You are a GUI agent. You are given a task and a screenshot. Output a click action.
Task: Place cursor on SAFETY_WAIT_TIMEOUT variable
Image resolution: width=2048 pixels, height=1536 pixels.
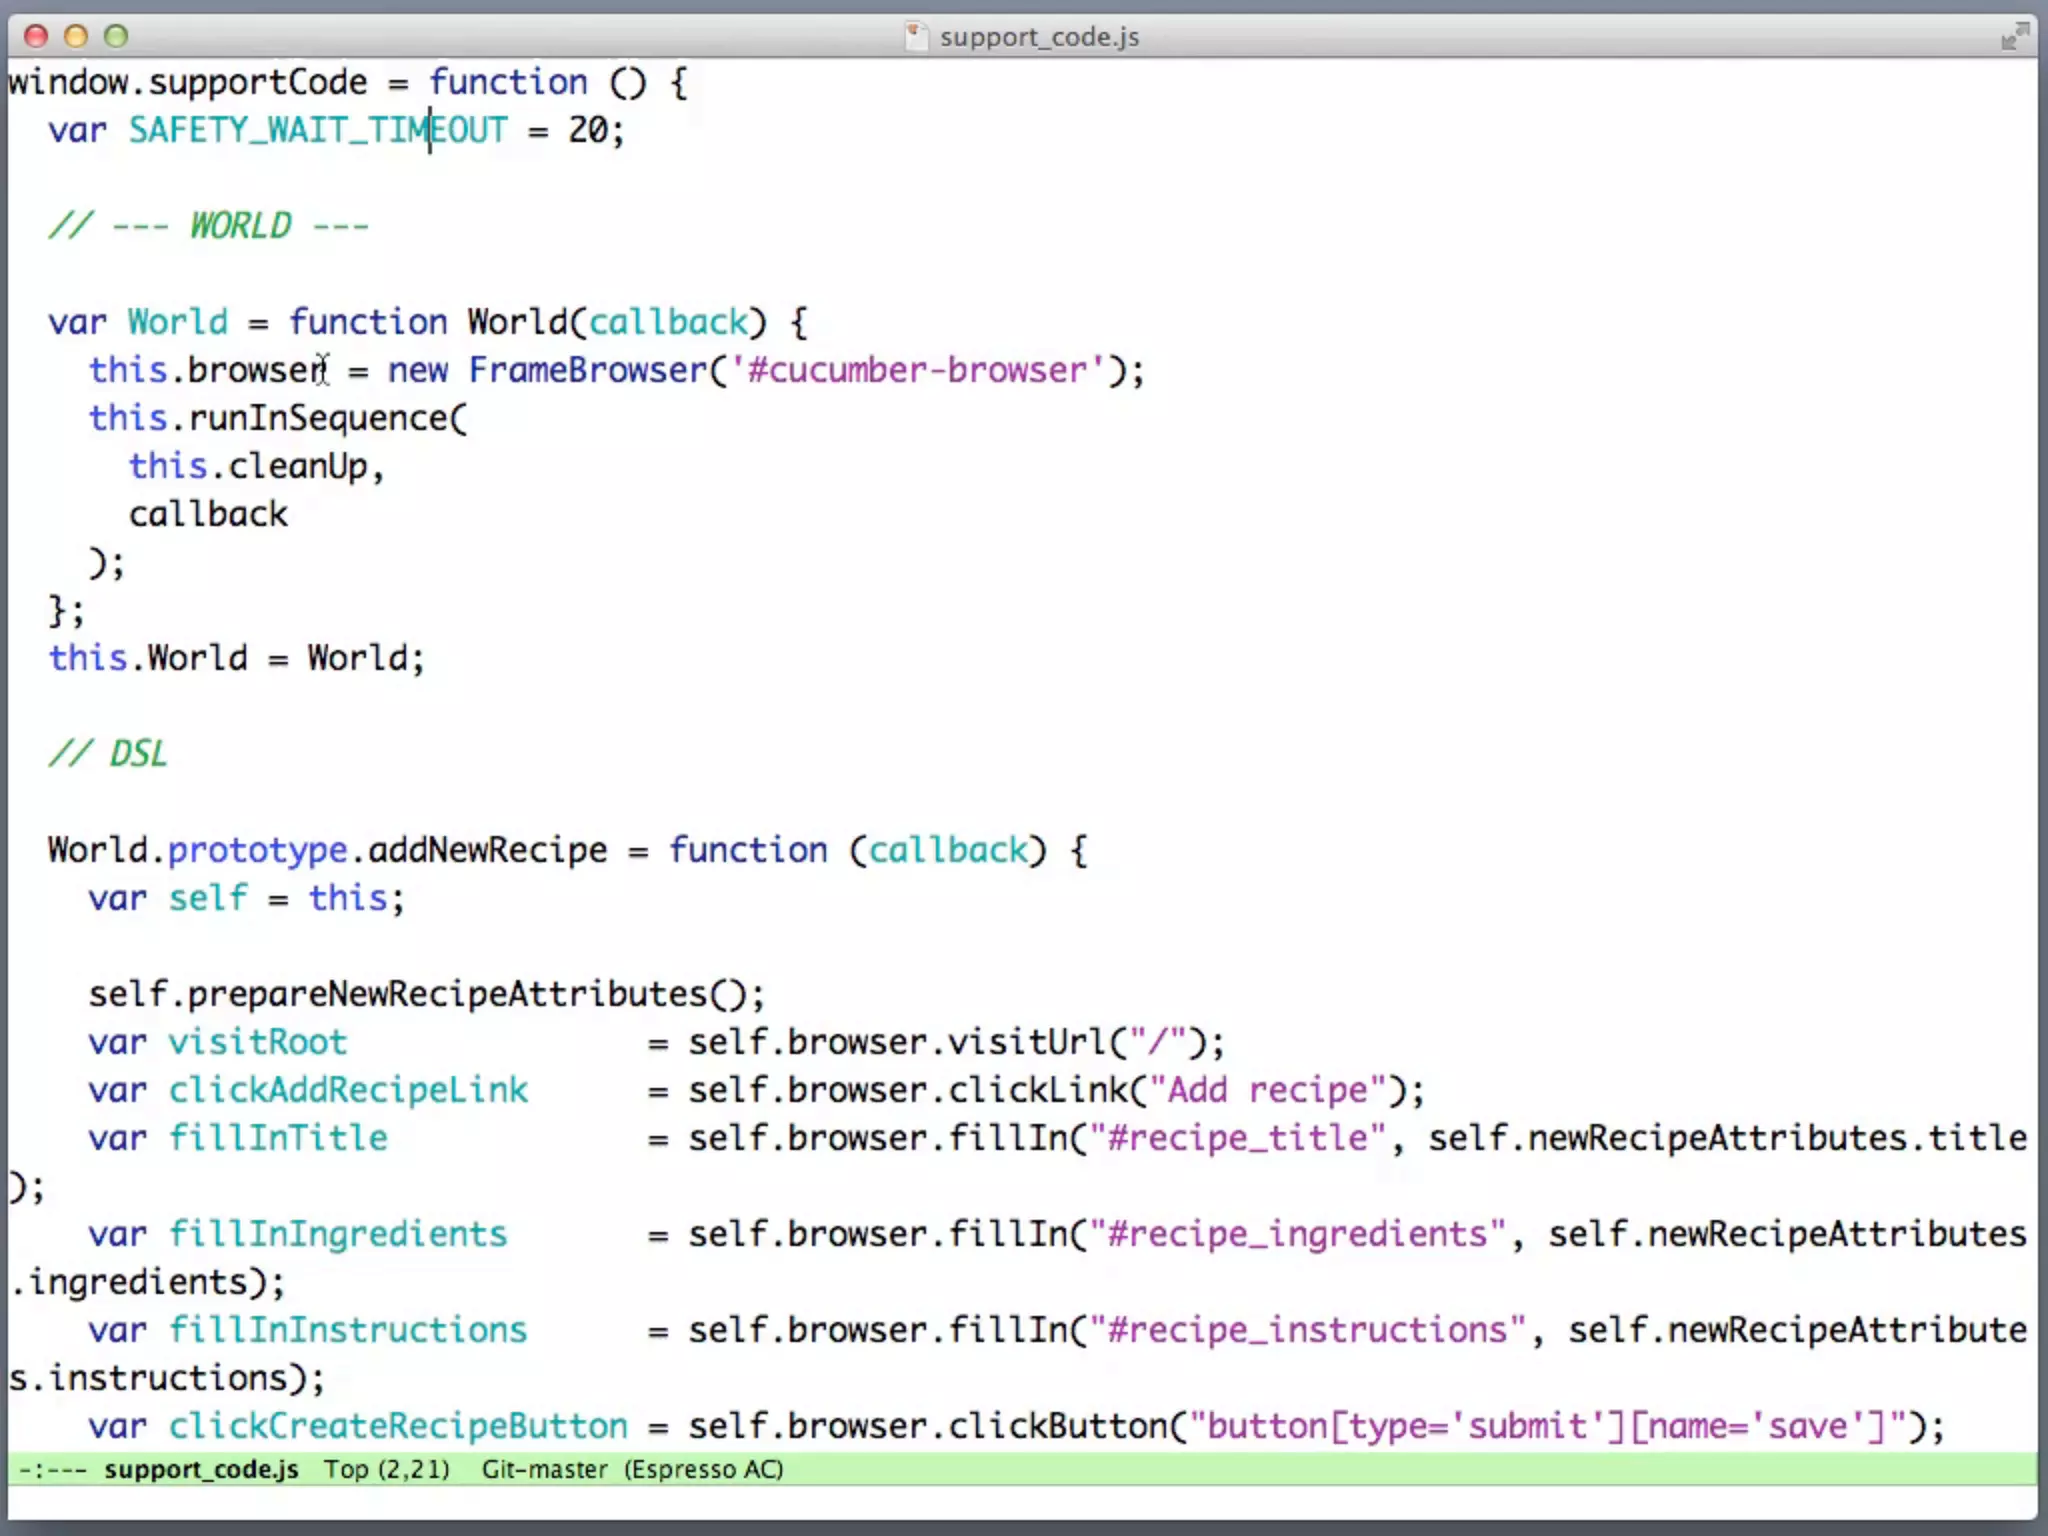click(317, 130)
